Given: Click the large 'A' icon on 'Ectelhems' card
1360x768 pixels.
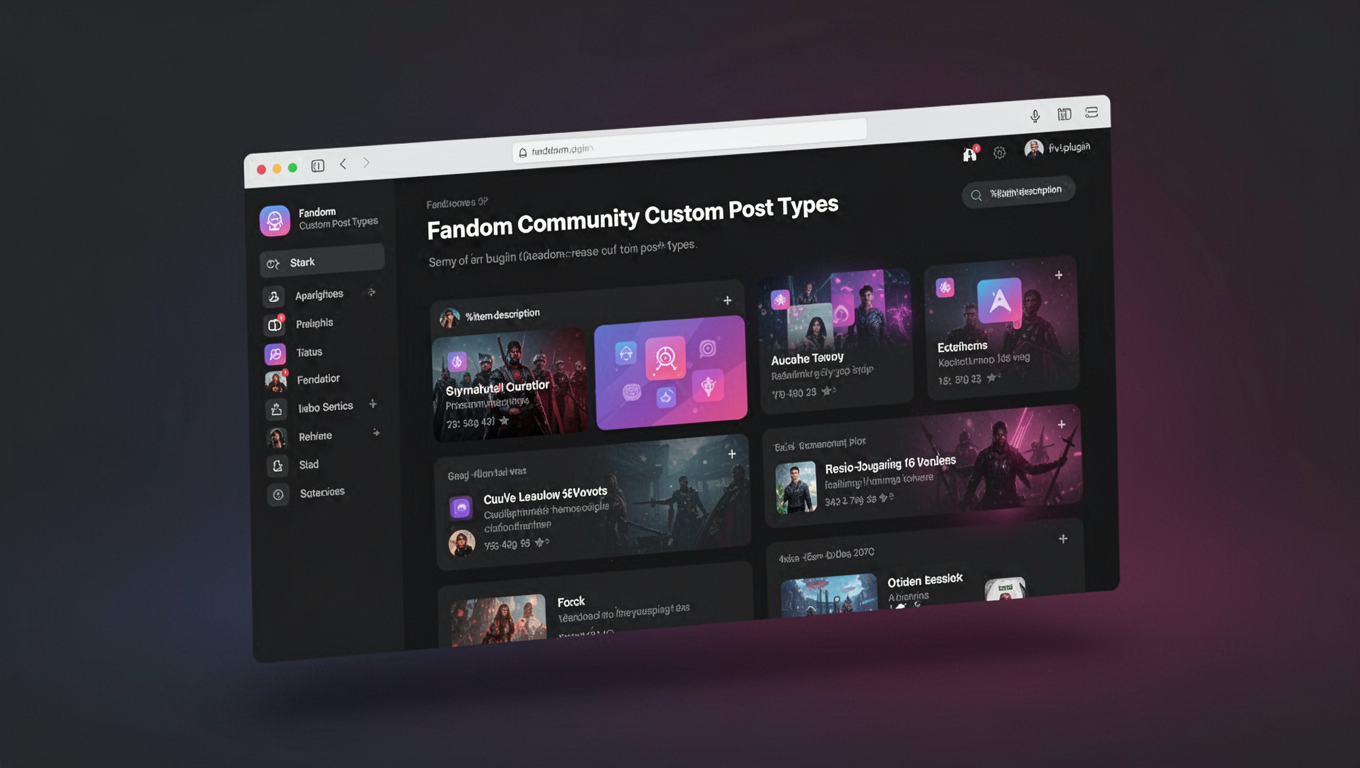Looking at the screenshot, I should click(x=1000, y=303).
